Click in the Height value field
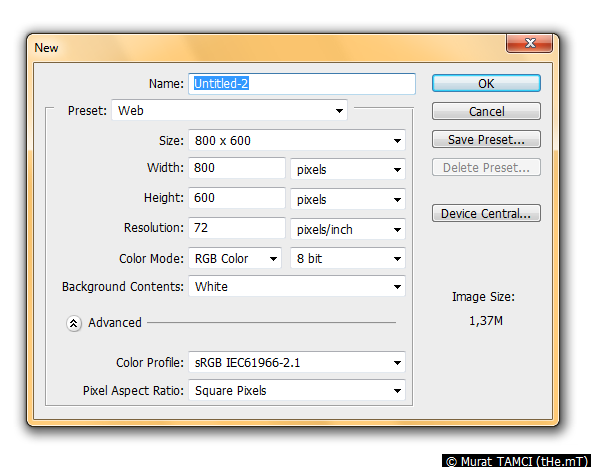The height and width of the screenshot is (467, 591). tap(237, 198)
